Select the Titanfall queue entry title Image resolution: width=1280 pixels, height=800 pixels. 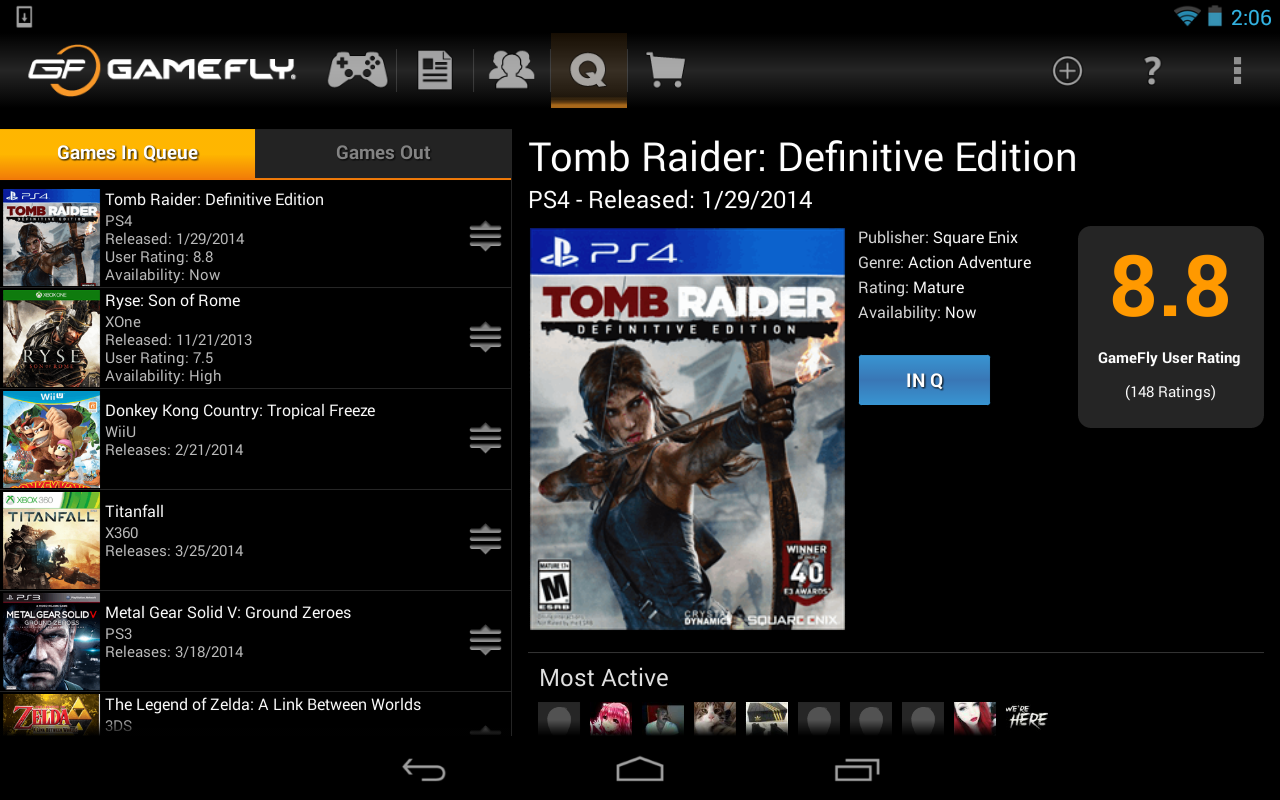[x=134, y=512]
